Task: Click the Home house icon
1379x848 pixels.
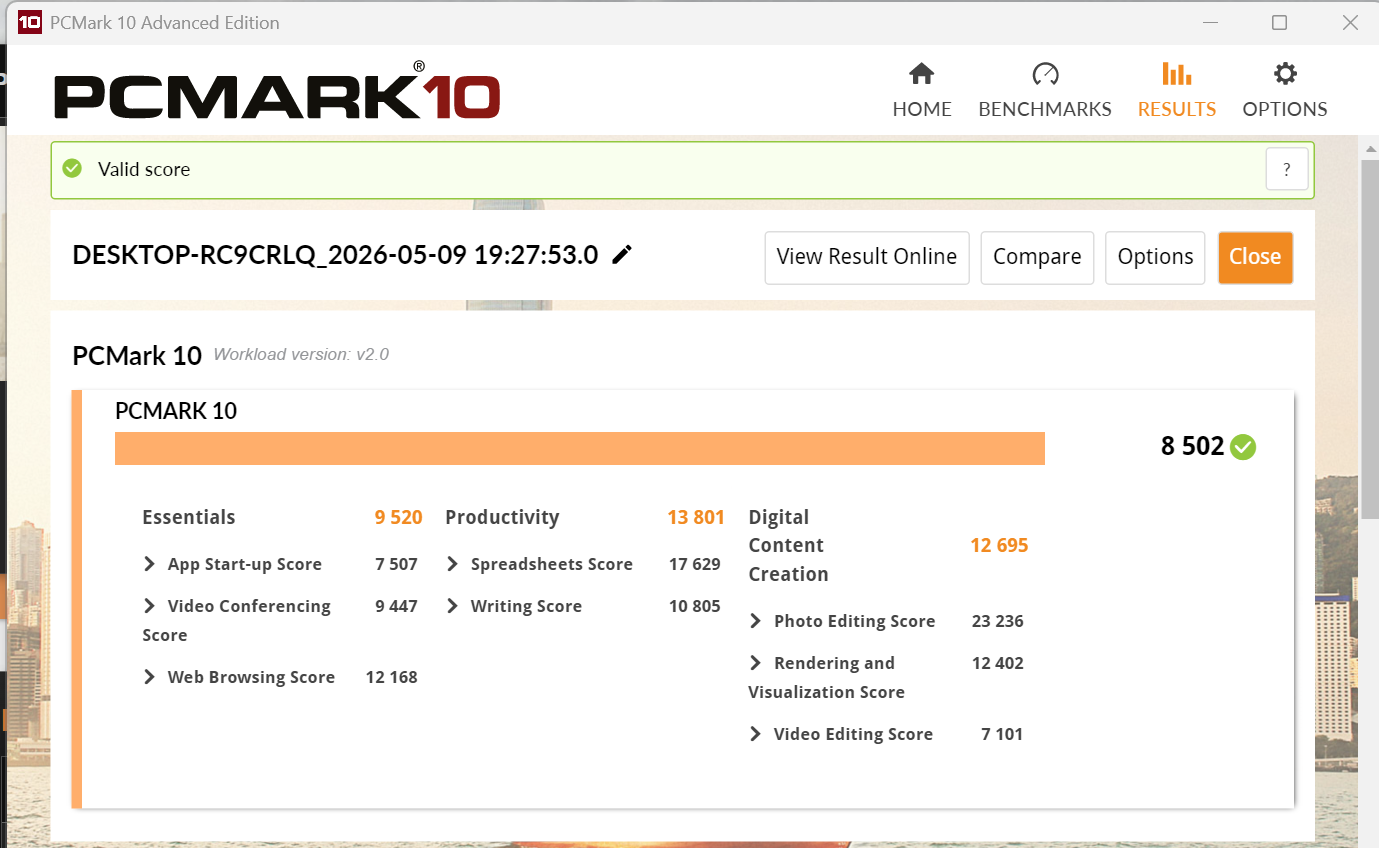Action: click(x=921, y=74)
